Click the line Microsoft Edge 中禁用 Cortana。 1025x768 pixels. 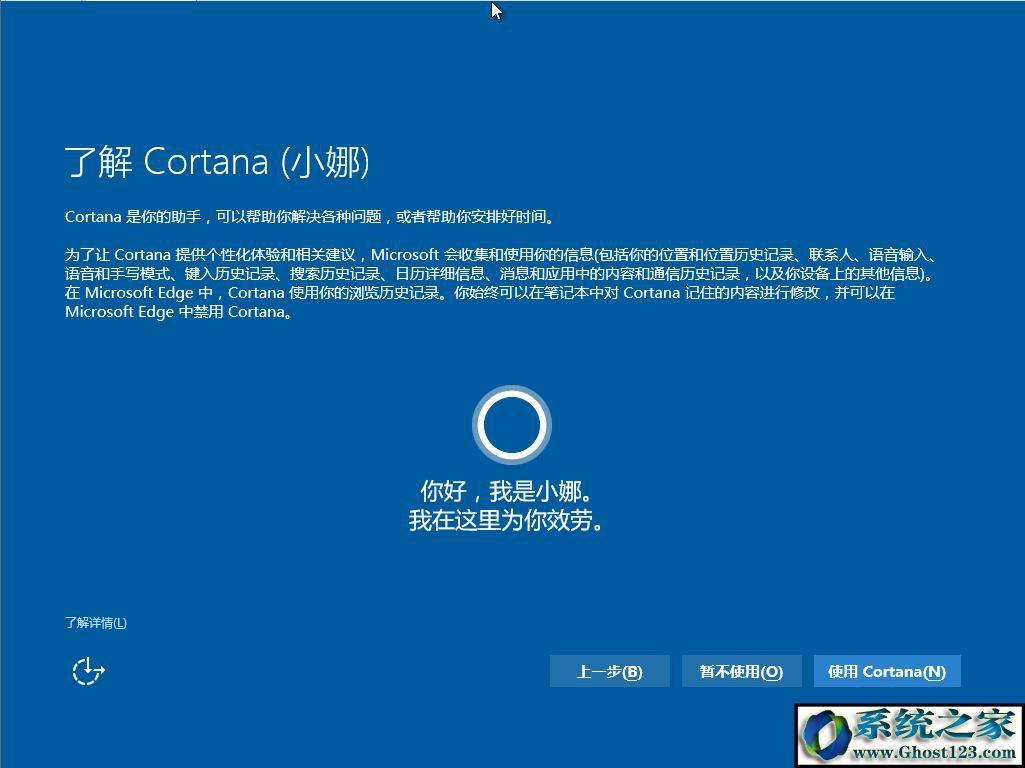coord(178,312)
